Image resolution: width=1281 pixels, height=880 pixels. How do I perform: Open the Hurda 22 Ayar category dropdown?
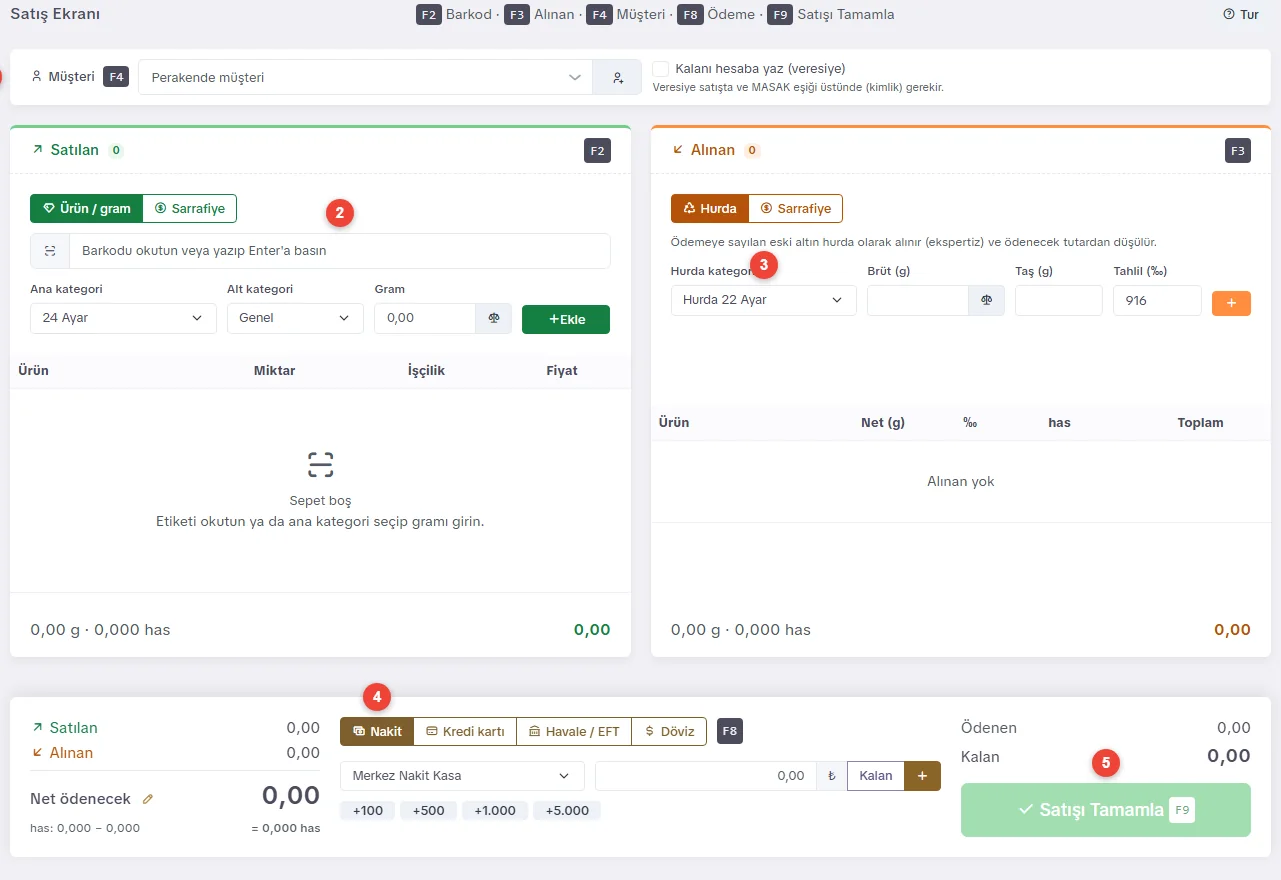763,300
